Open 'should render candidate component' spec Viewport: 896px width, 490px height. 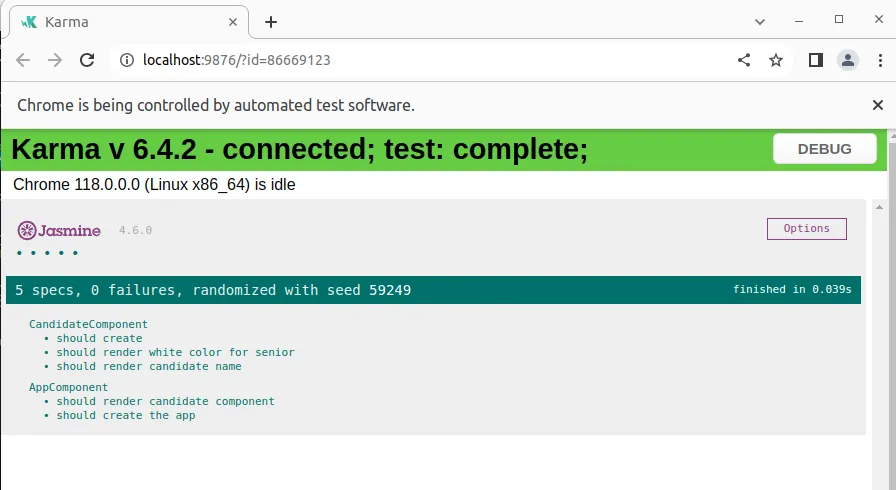tap(165, 401)
